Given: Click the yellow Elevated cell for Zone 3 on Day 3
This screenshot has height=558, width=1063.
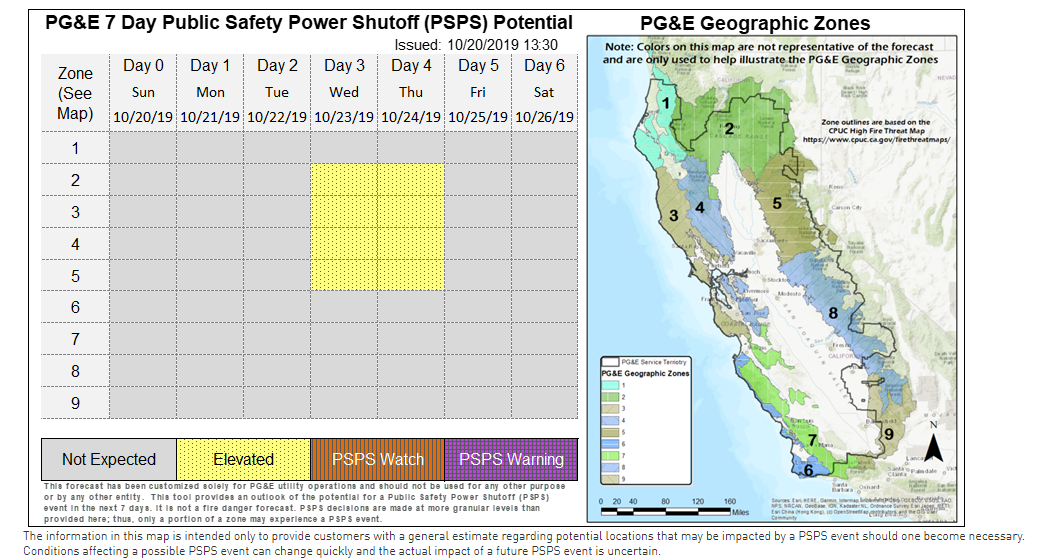Looking at the screenshot, I should click(x=344, y=212).
